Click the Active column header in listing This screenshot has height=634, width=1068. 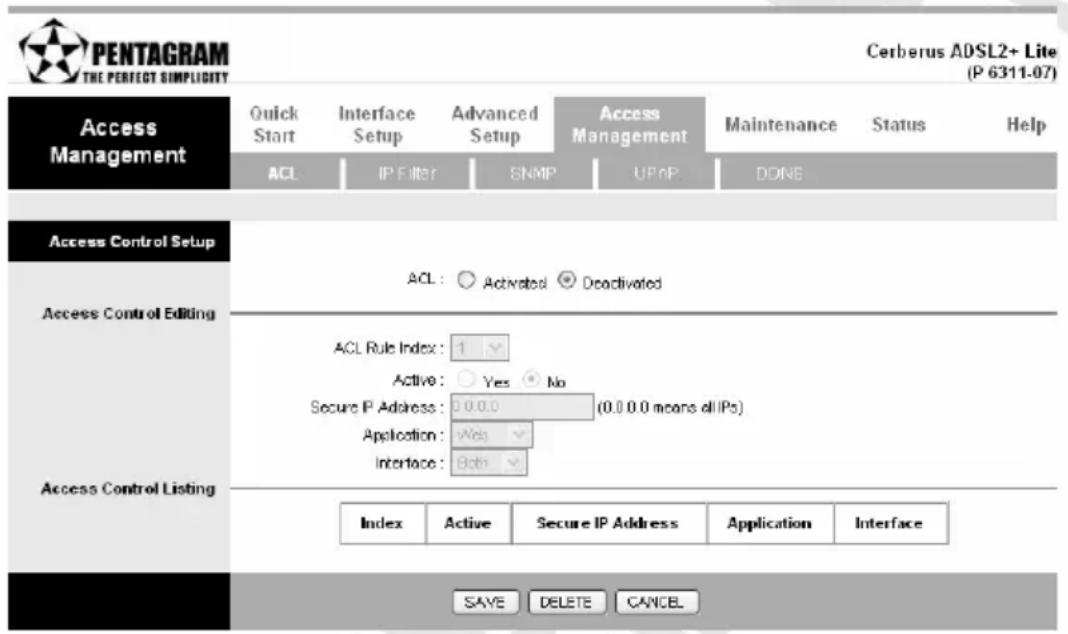coord(468,523)
